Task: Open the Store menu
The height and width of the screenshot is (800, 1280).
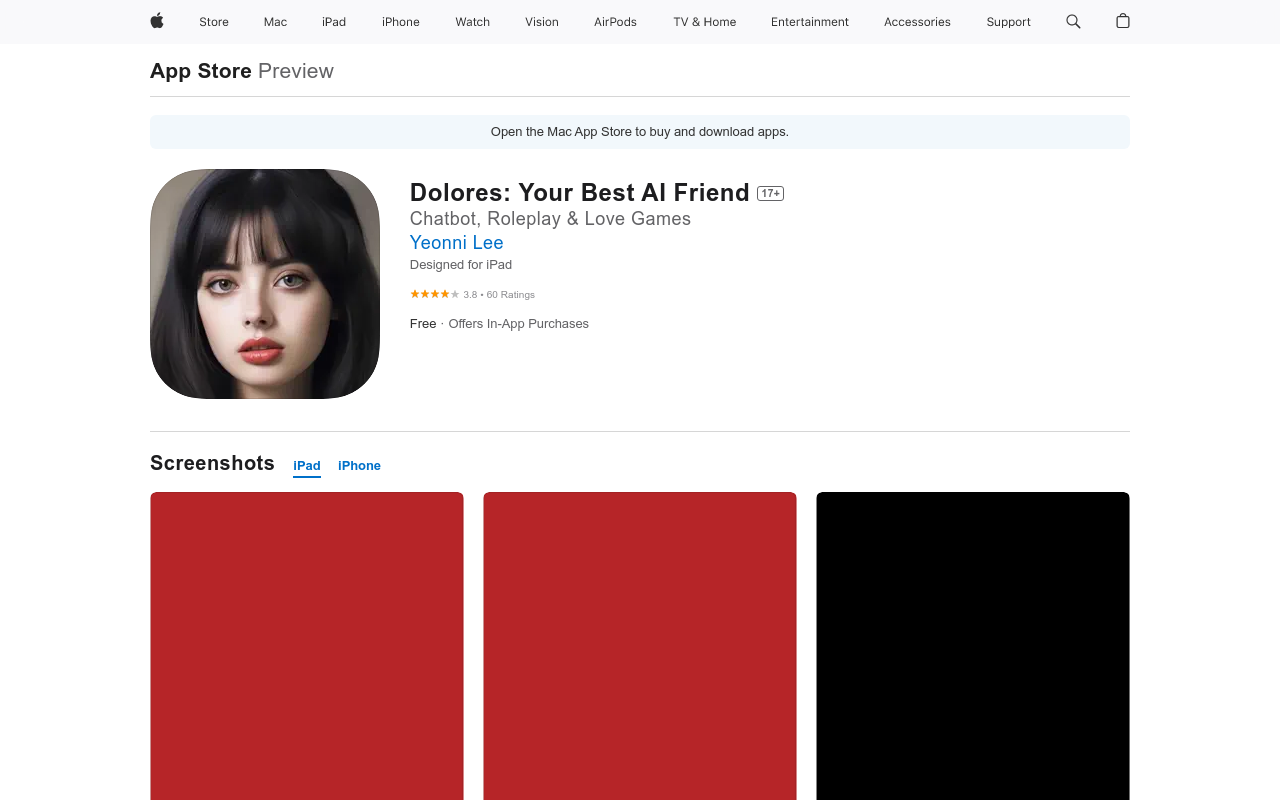Action: (x=214, y=22)
